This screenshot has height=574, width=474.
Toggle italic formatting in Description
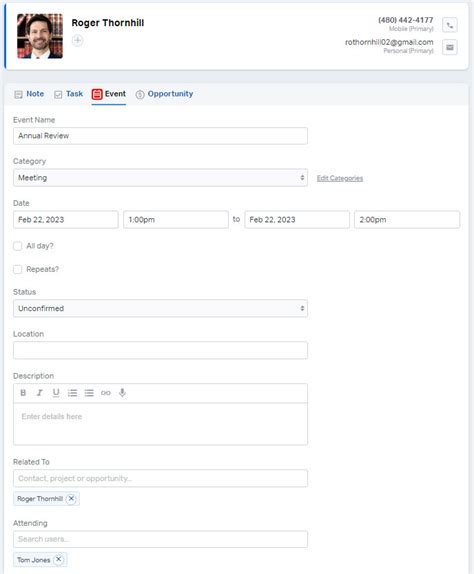(40, 393)
